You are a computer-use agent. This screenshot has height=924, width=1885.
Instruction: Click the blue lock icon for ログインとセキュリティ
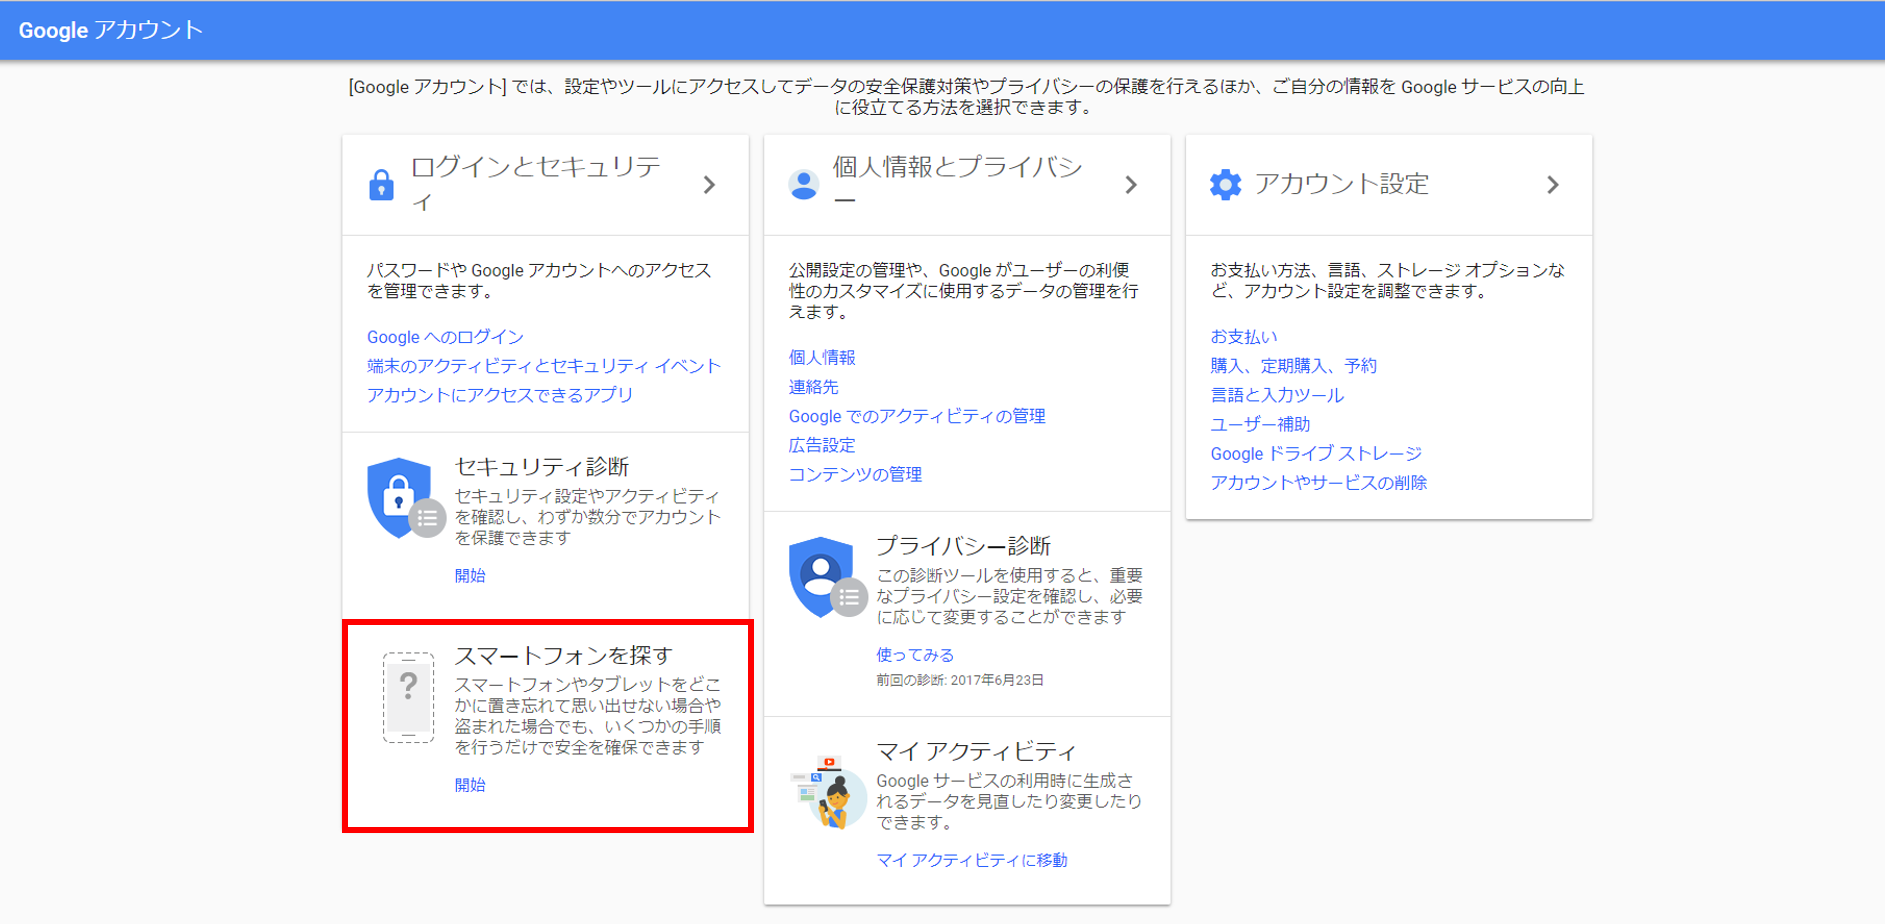point(381,185)
